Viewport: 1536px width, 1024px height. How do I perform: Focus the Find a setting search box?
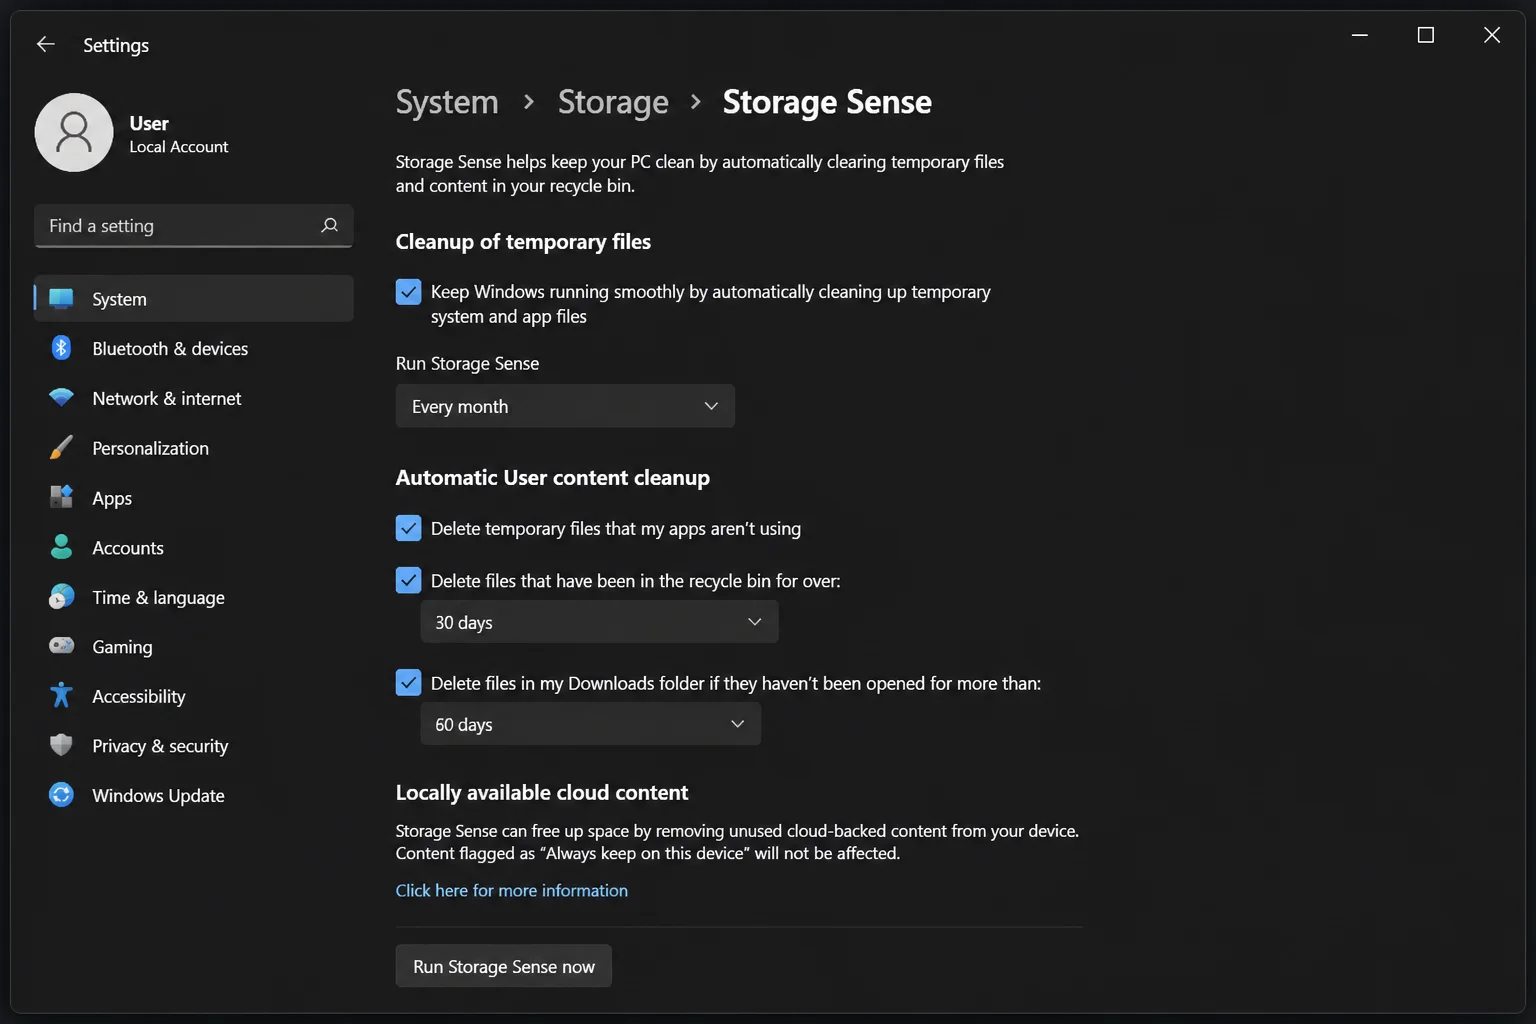tap(193, 226)
